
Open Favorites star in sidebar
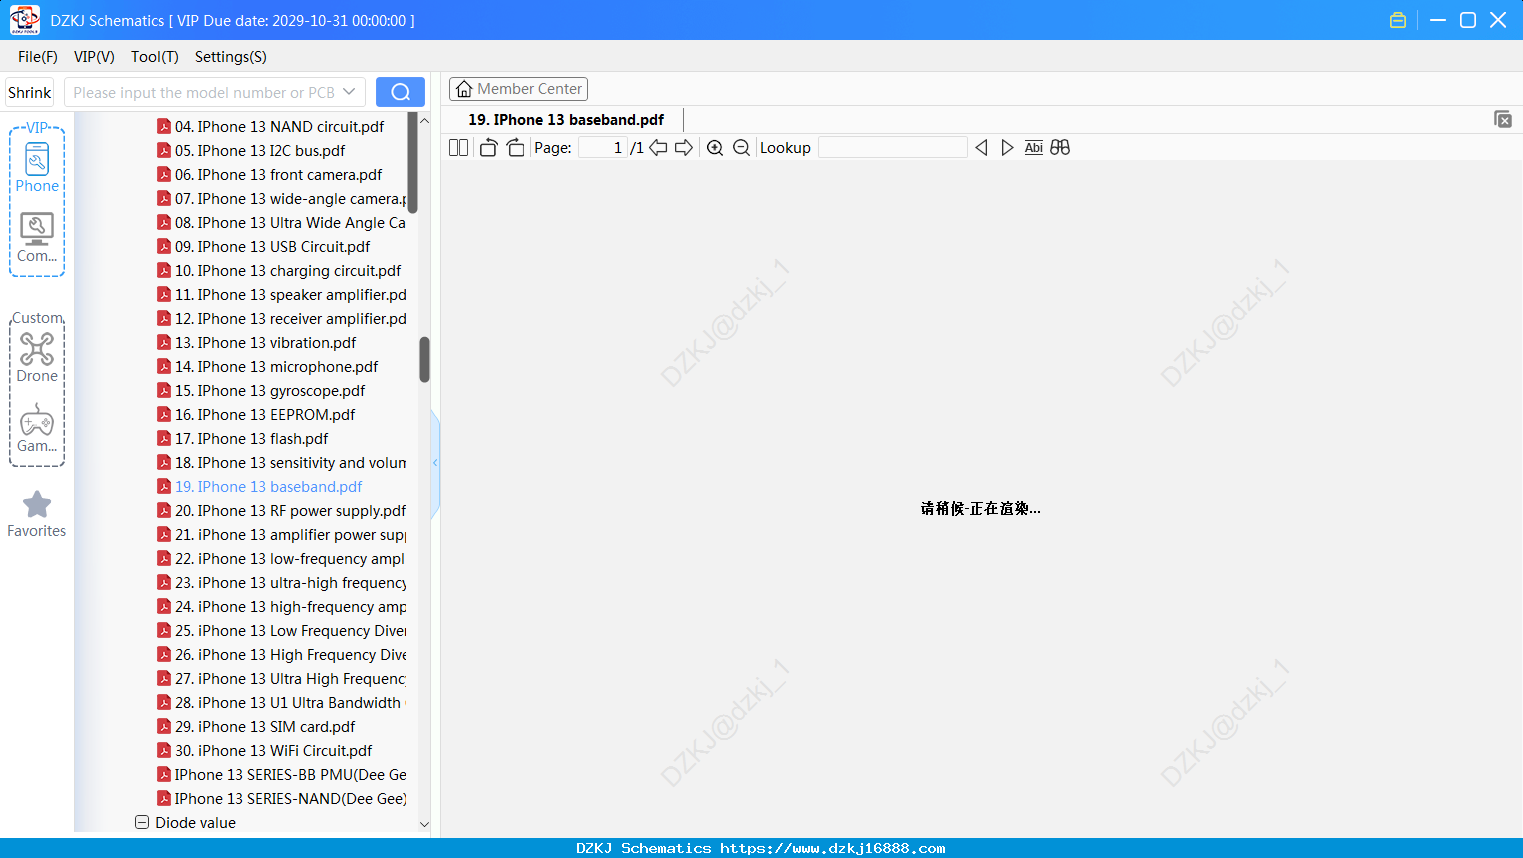pyautogui.click(x=37, y=514)
